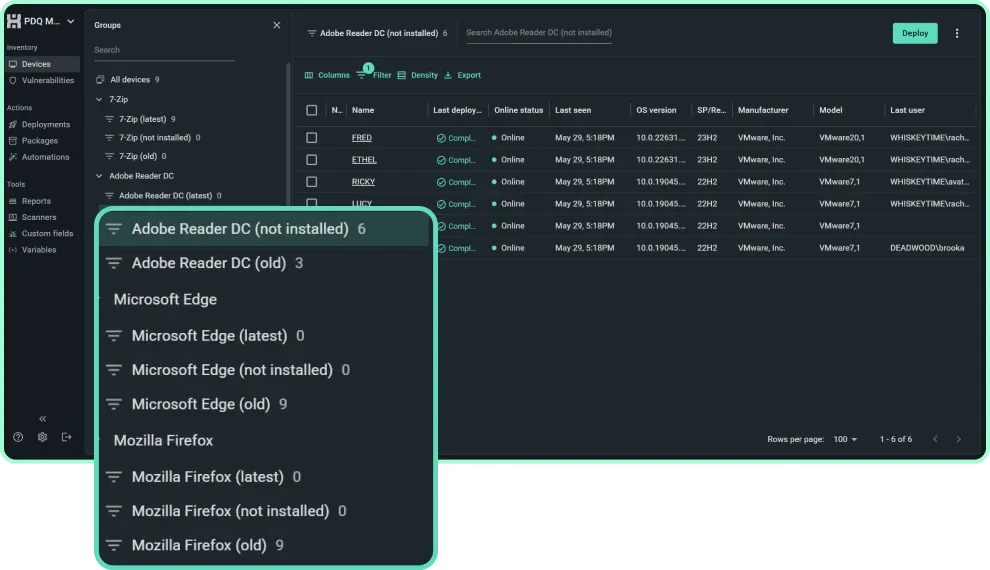Click the search field for Adobe Reader DC devices

tap(539, 33)
